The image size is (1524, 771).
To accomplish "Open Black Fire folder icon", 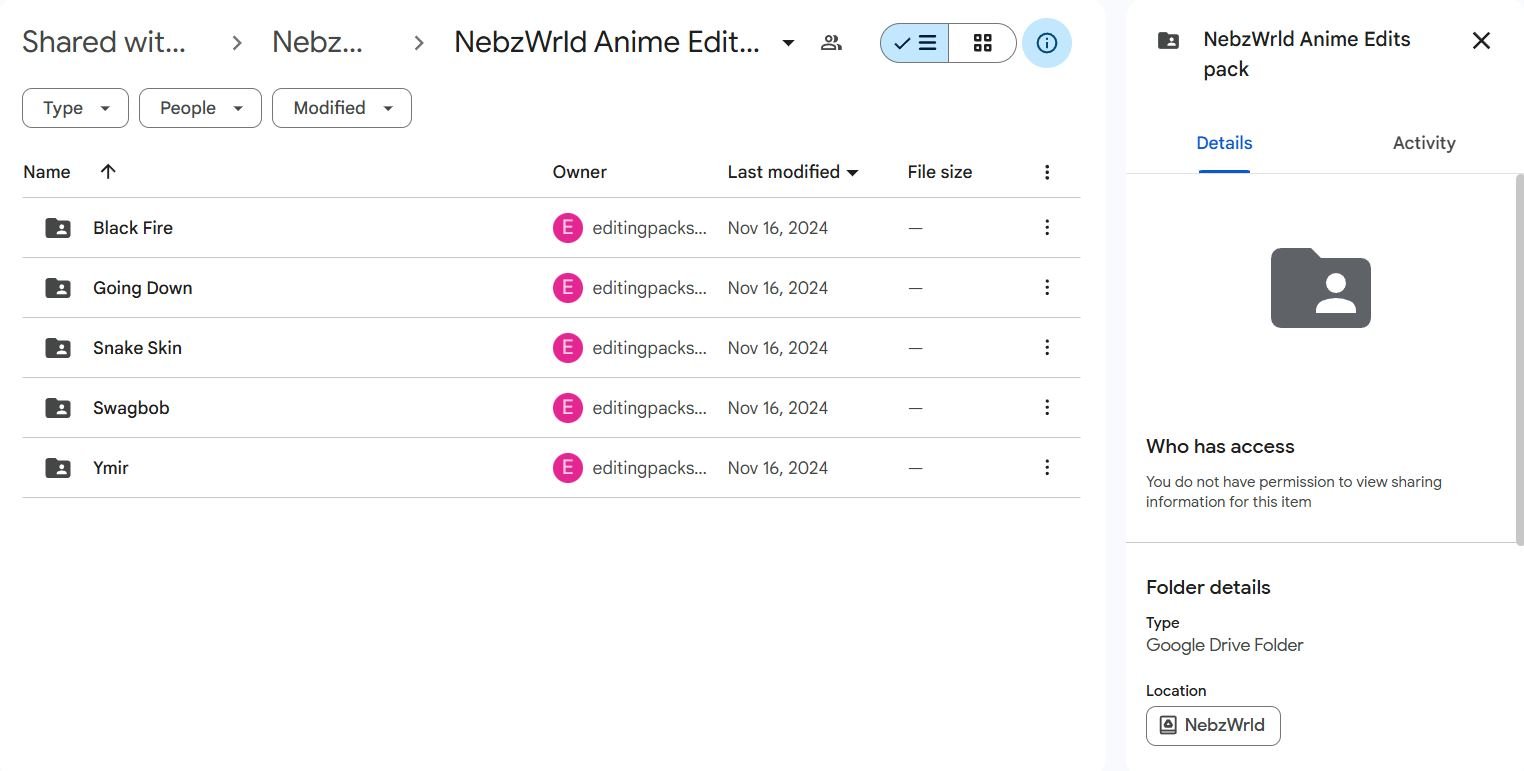I will (58, 228).
